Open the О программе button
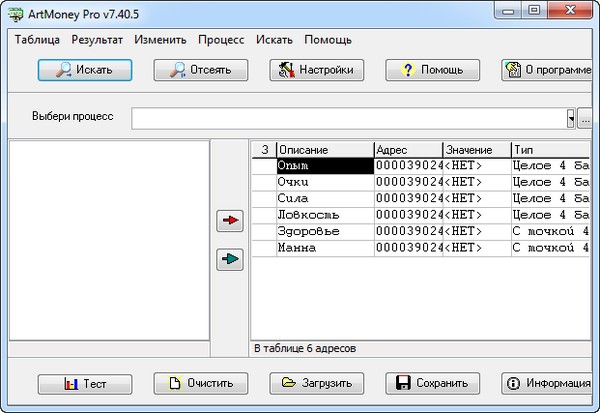This screenshot has height=413, width=600. pyautogui.click(x=548, y=70)
